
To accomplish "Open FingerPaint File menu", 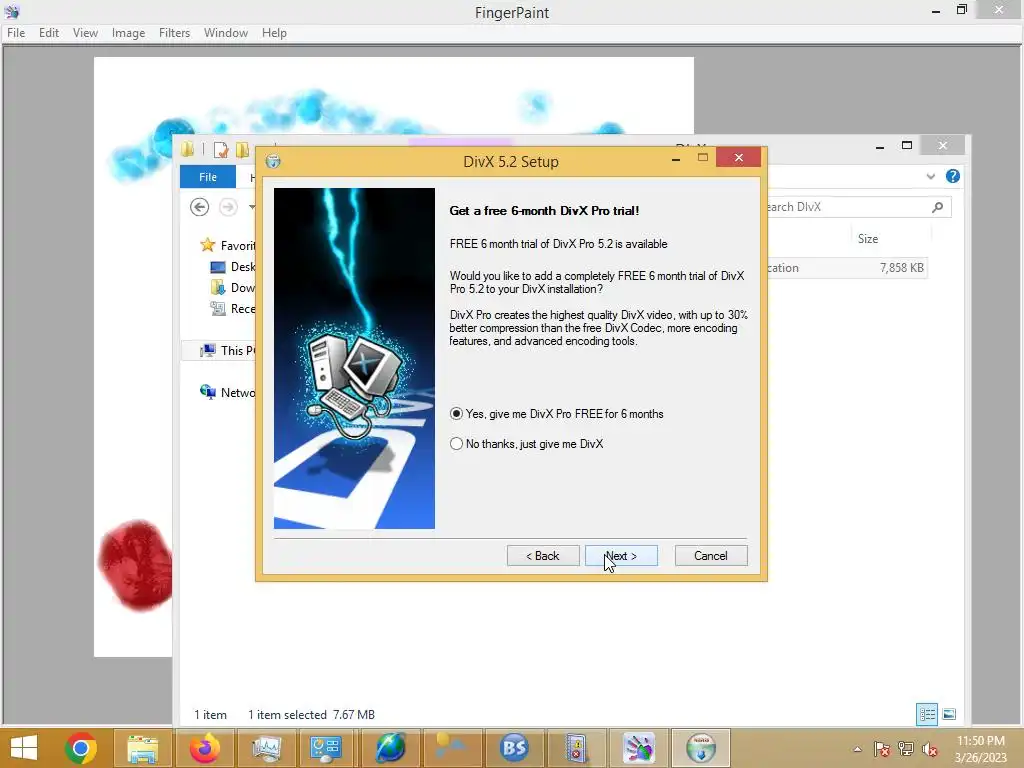I will pos(16,33).
